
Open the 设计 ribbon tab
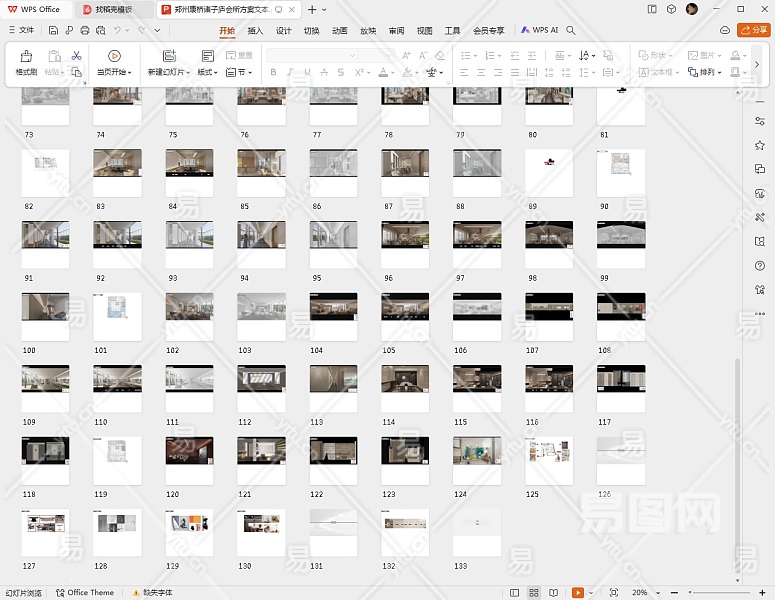pos(283,31)
